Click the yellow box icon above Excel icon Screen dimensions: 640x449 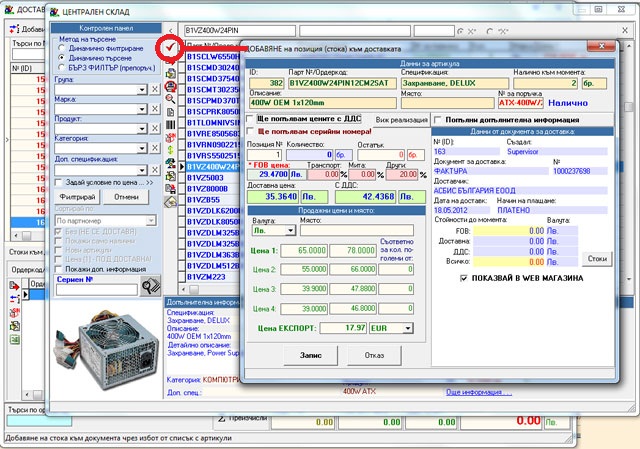click(14, 326)
